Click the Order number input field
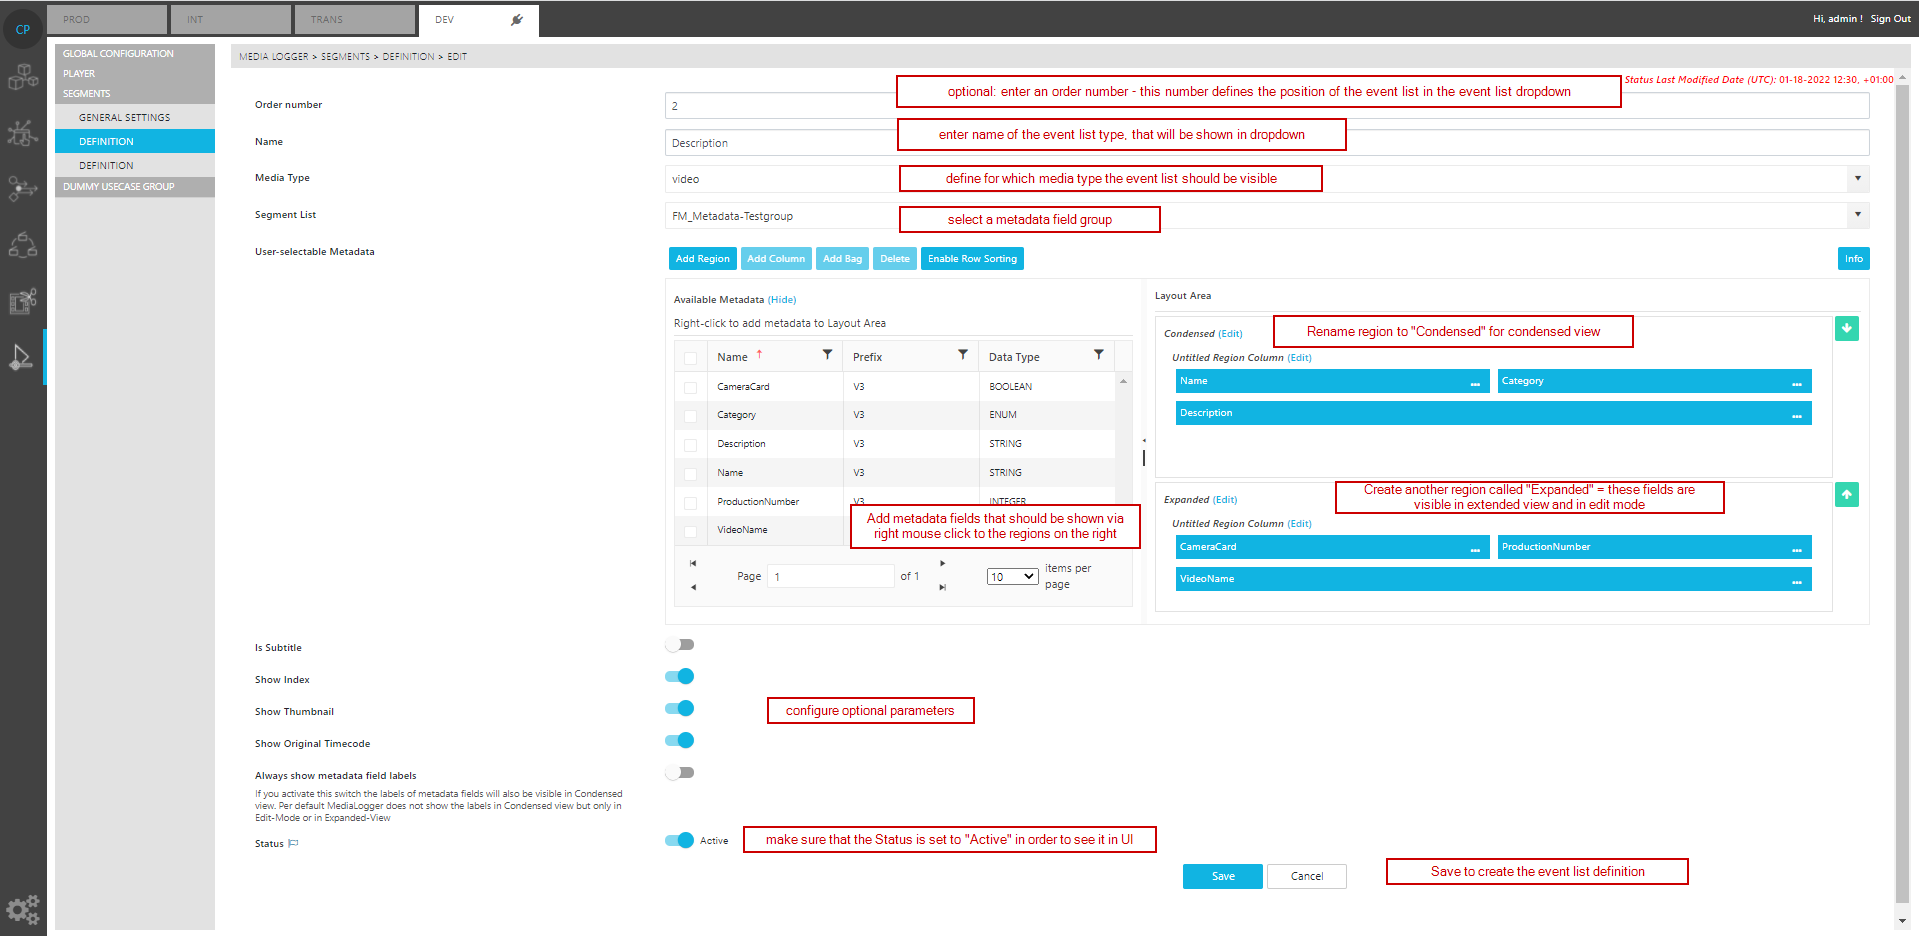The width and height of the screenshot is (1919, 936). pos(780,106)
